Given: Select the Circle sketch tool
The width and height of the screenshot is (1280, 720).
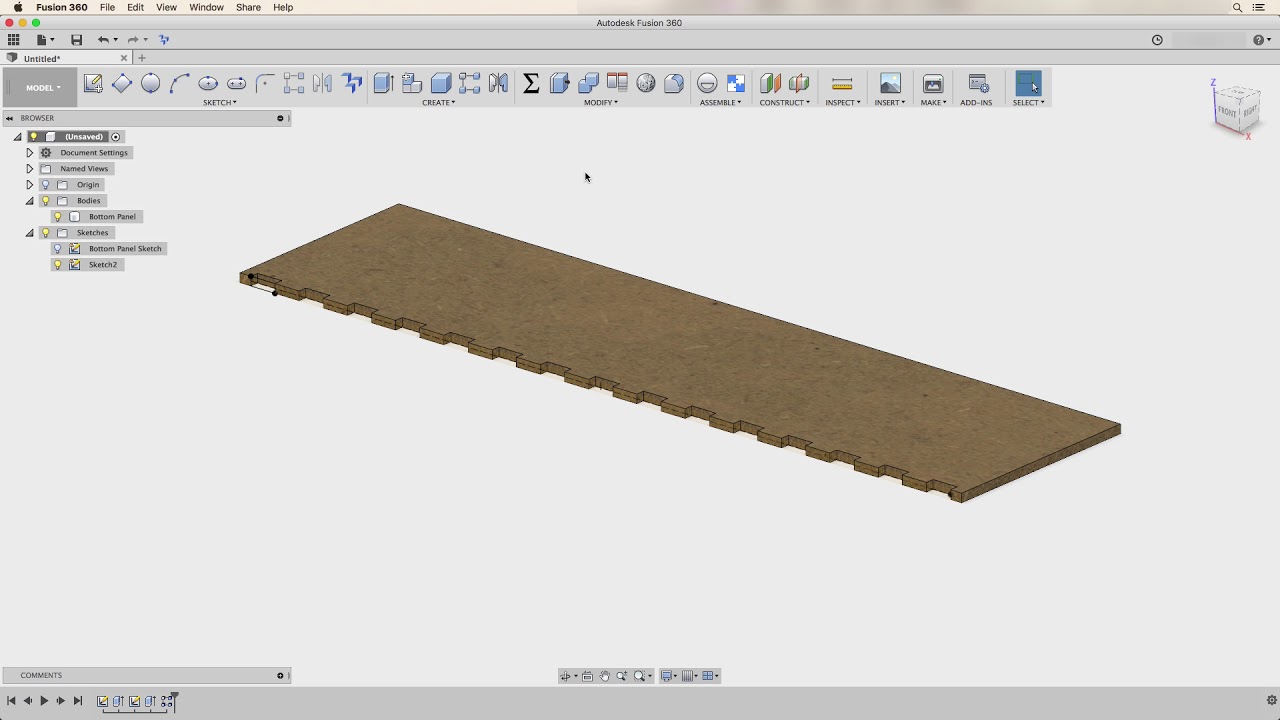Looking at the screenshot, I should tap(150, 84).
